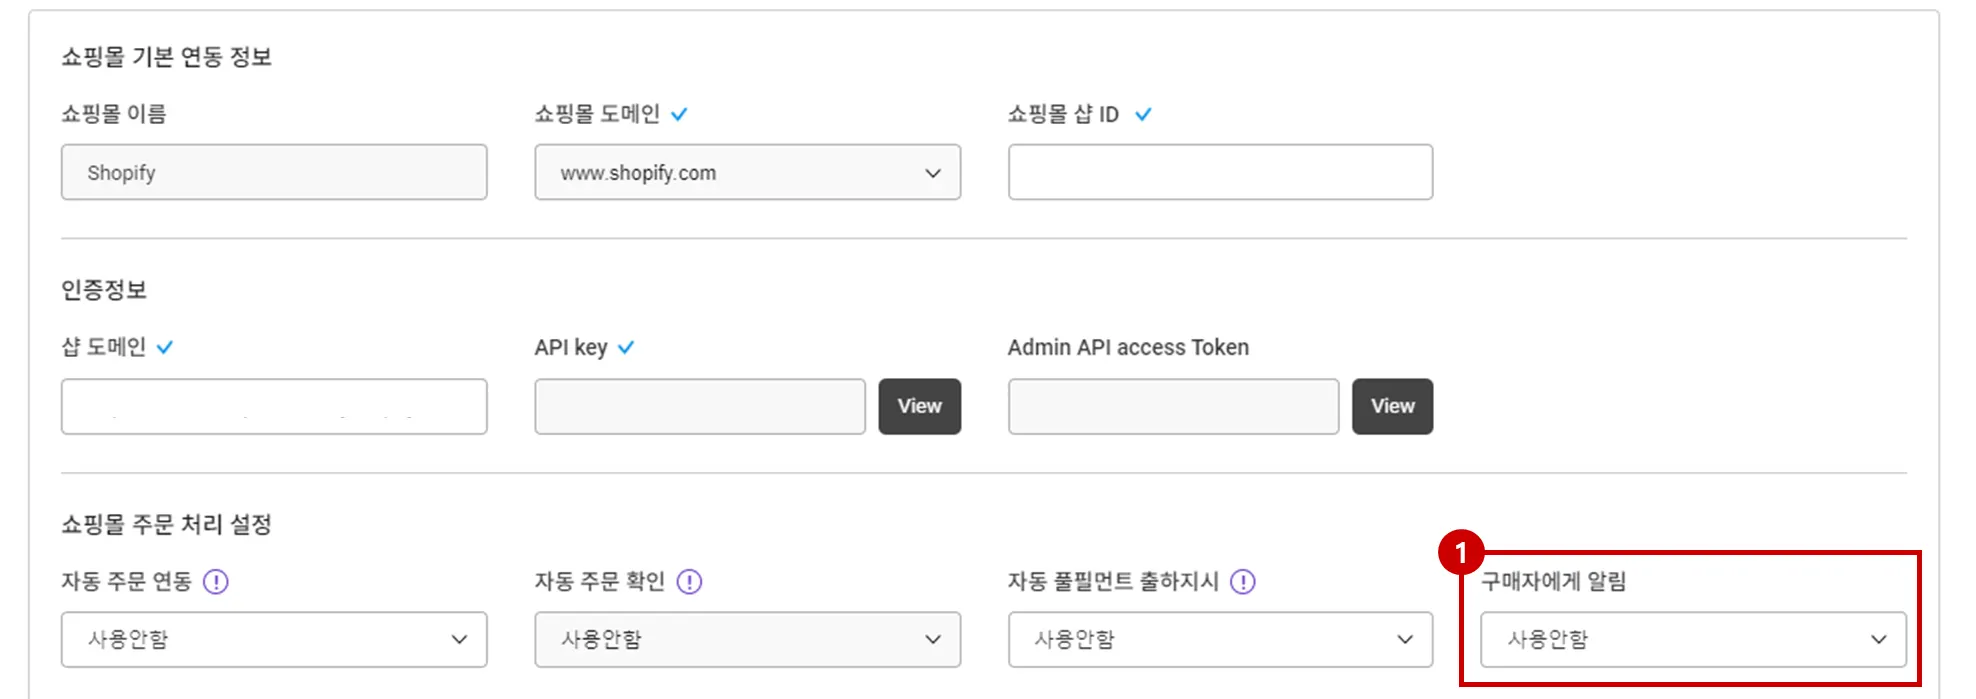Click info icon beside 자동 주문 연동
This screenshot has width=1976, height=699.
[x=216, y=581]
